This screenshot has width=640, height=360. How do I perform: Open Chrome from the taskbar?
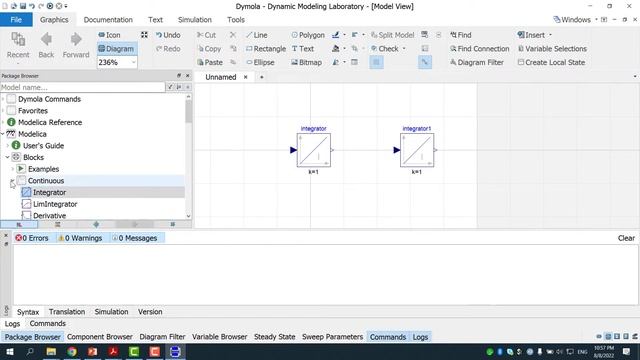pyautogui.click(x=72, y=351)
